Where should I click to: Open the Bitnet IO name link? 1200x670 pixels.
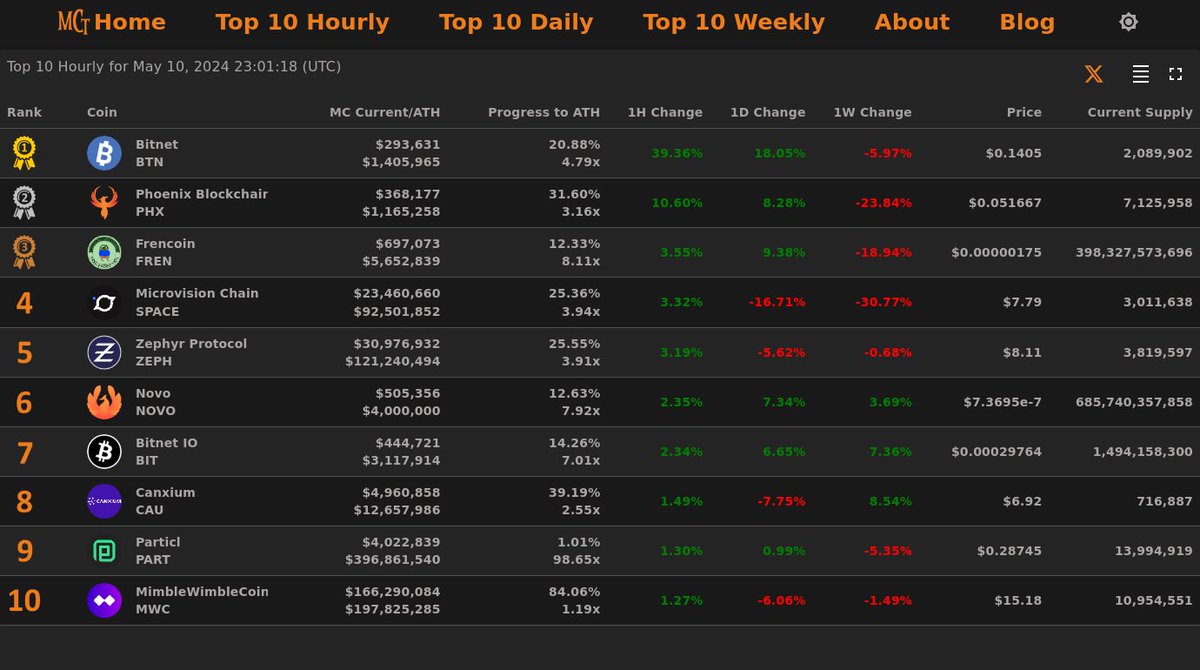167,442
